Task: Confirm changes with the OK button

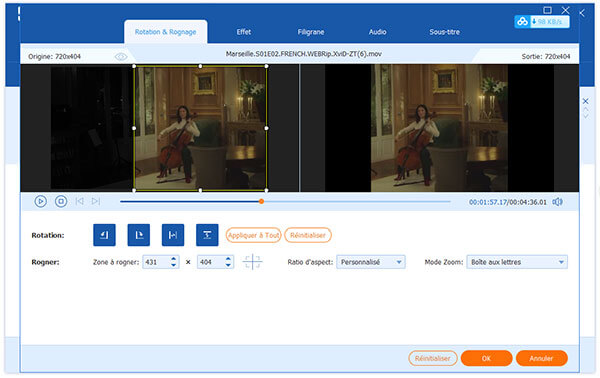Action: 486,358
